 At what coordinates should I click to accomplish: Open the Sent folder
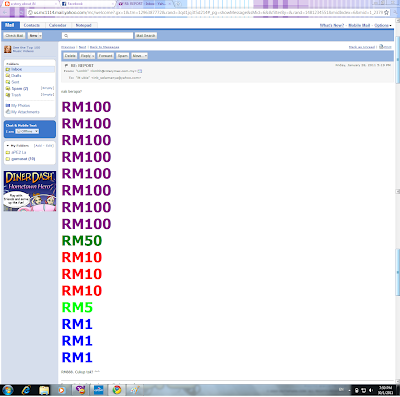pyautogui.click(x=15, y=82)
